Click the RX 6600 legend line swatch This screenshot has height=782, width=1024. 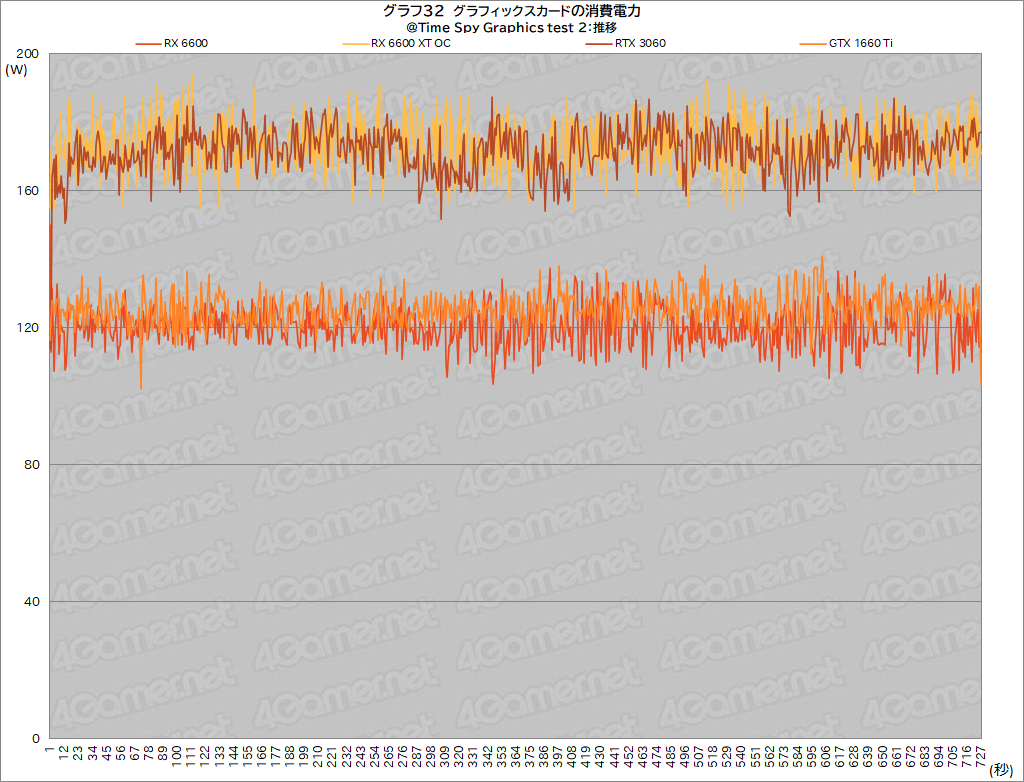(148, 43)
